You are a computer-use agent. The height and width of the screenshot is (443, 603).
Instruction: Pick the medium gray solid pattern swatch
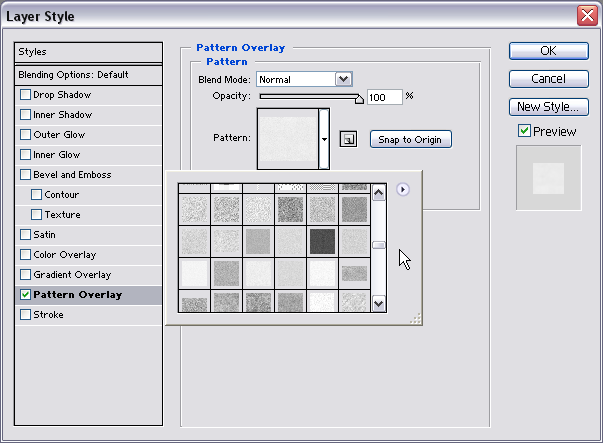(258, 241)
